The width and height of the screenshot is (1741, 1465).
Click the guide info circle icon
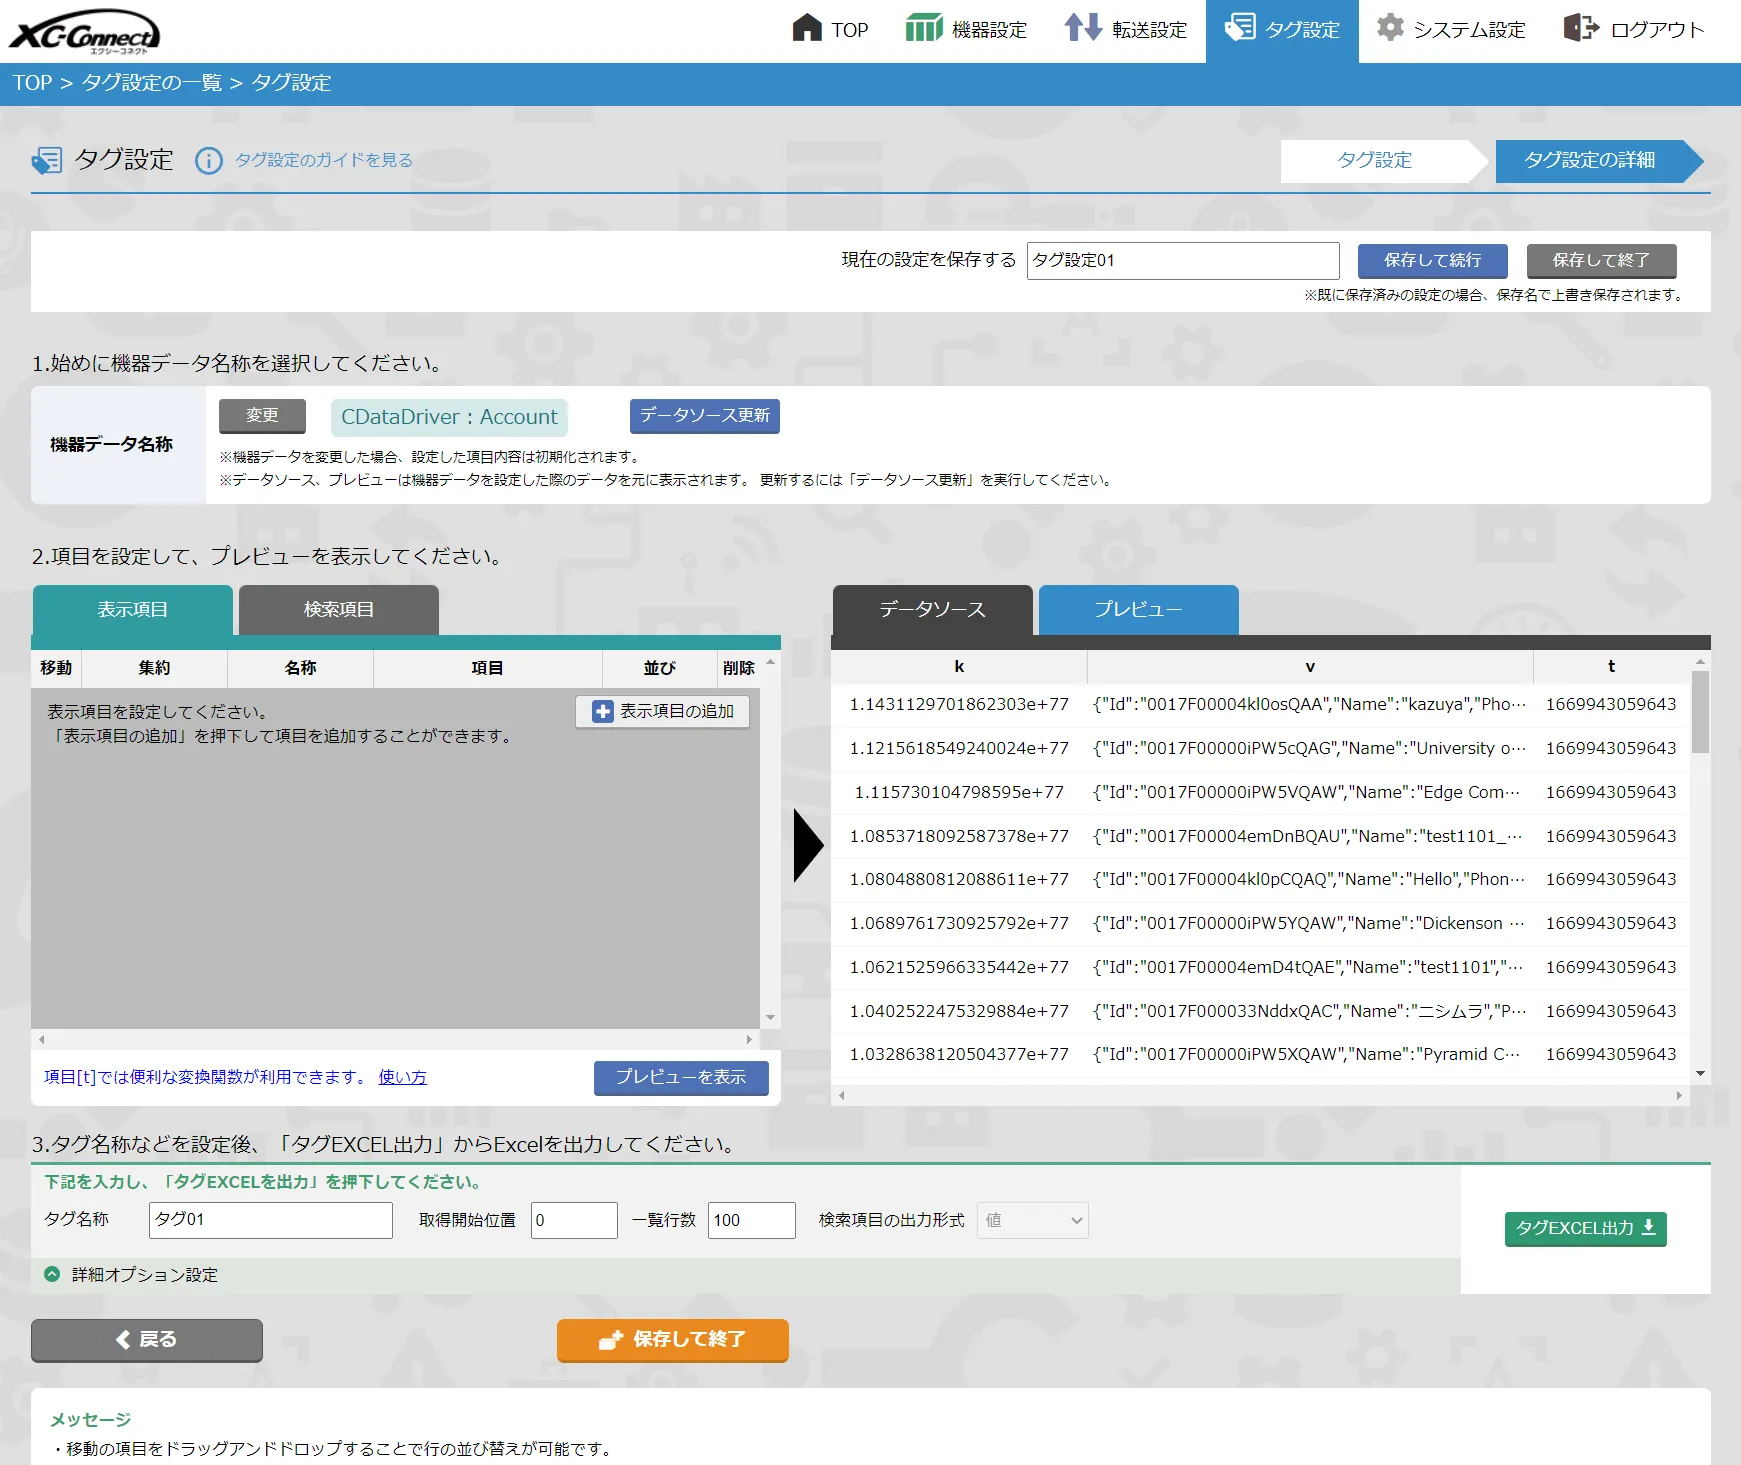click(x=208, y=161)
